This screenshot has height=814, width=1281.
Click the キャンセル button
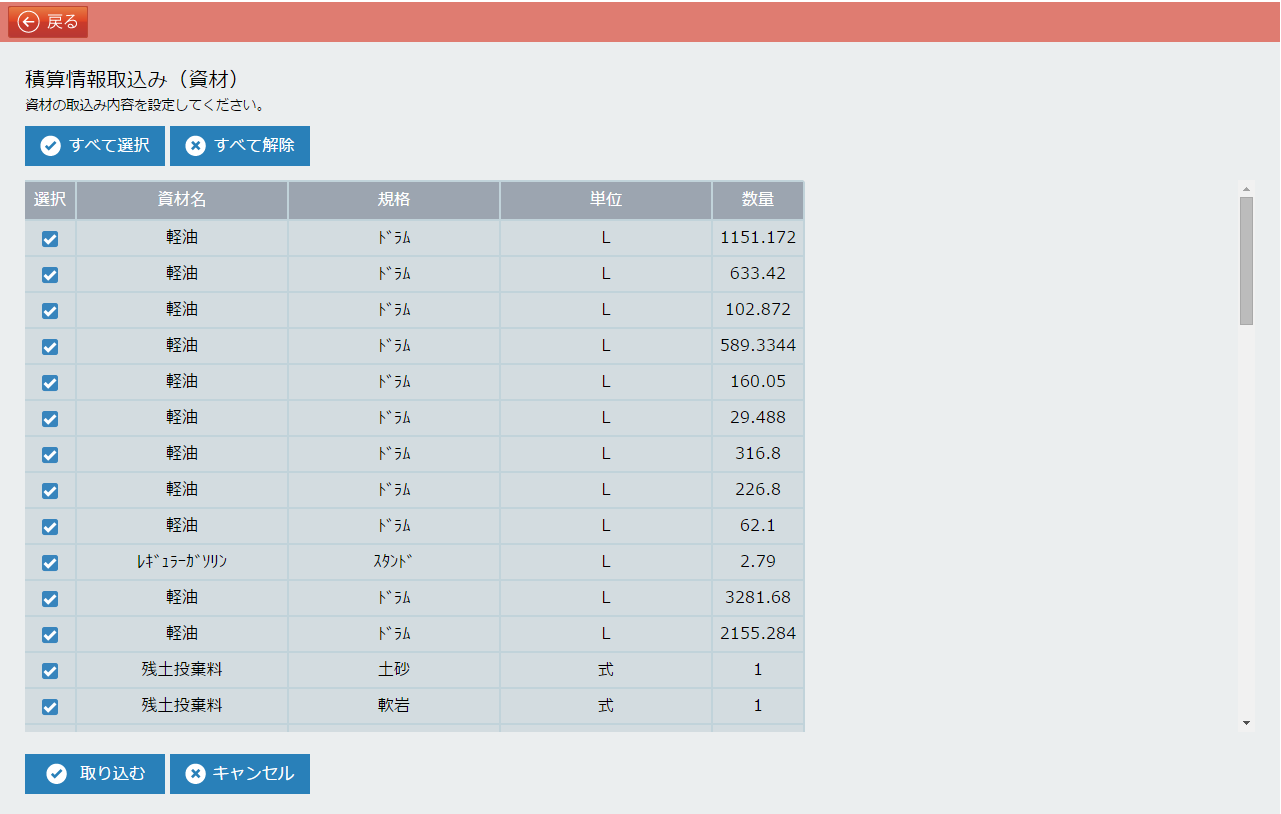[240, 774]
